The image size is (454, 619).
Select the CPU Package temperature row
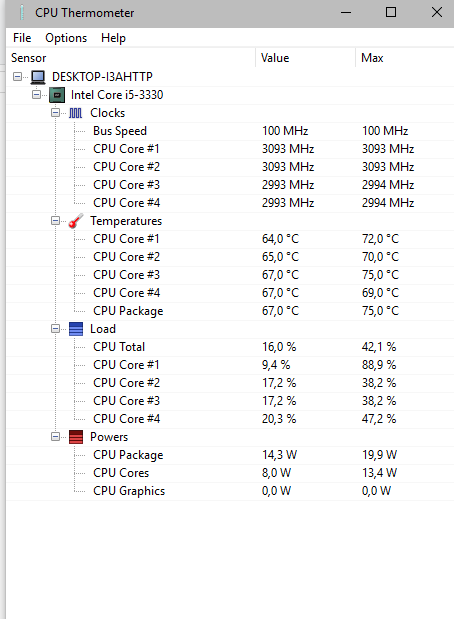coord(230,311)
